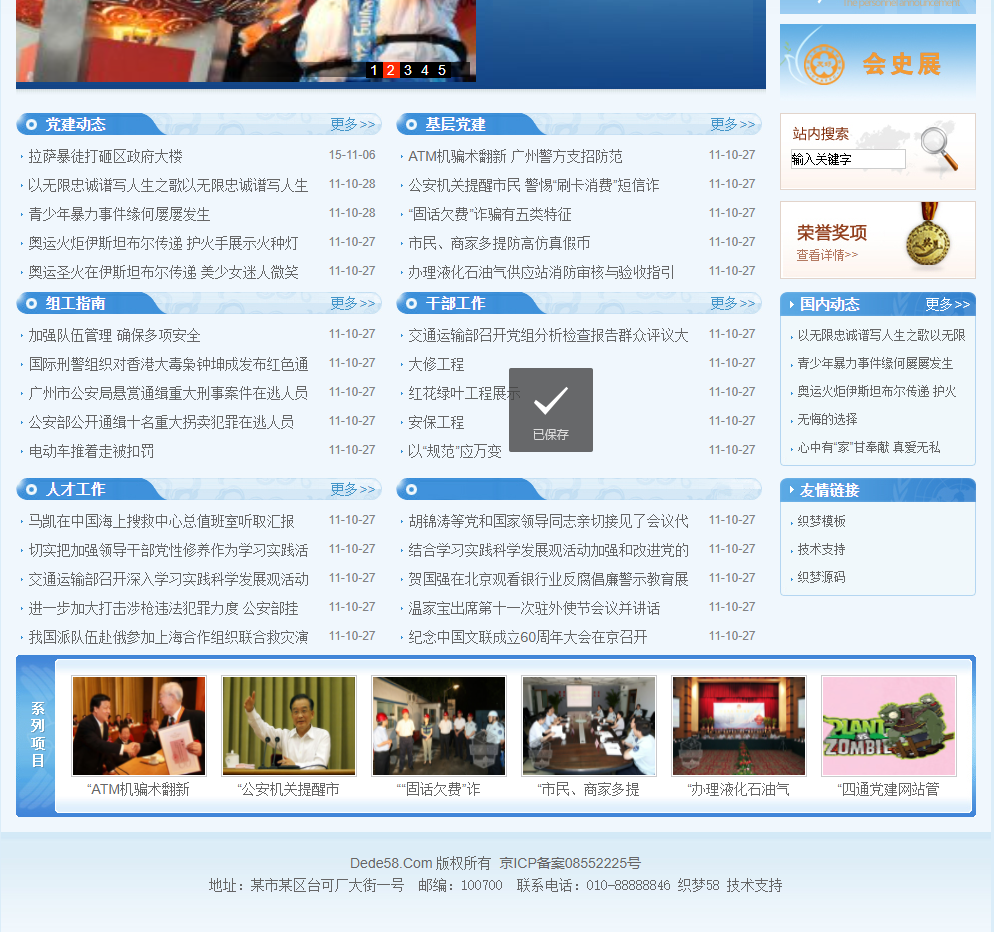Click the checkmark 已保存 saved icon
Viewport: 994px width, 932px height.
550,402
